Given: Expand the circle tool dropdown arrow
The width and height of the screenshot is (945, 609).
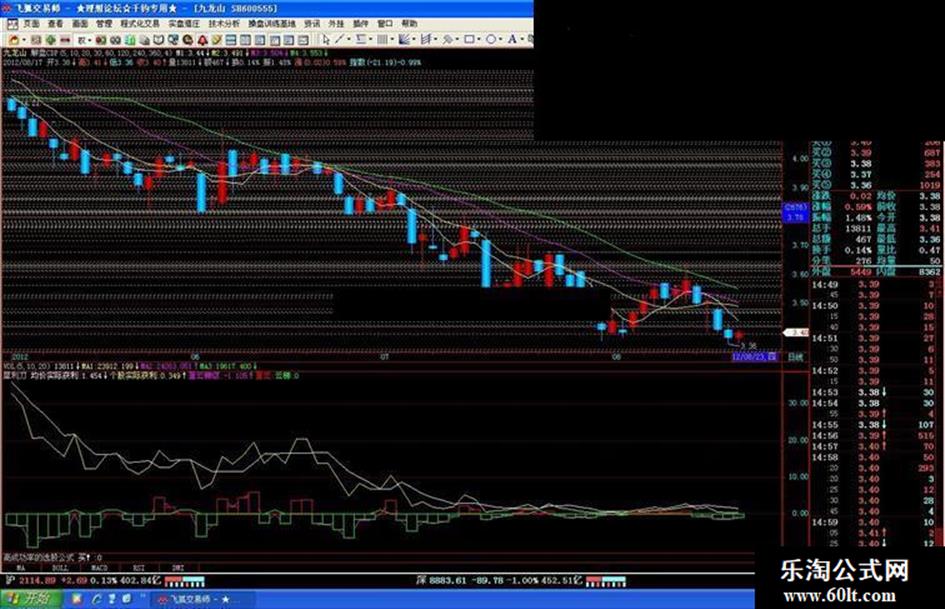Looking at the screenshot, I should [x=501, y=40].
